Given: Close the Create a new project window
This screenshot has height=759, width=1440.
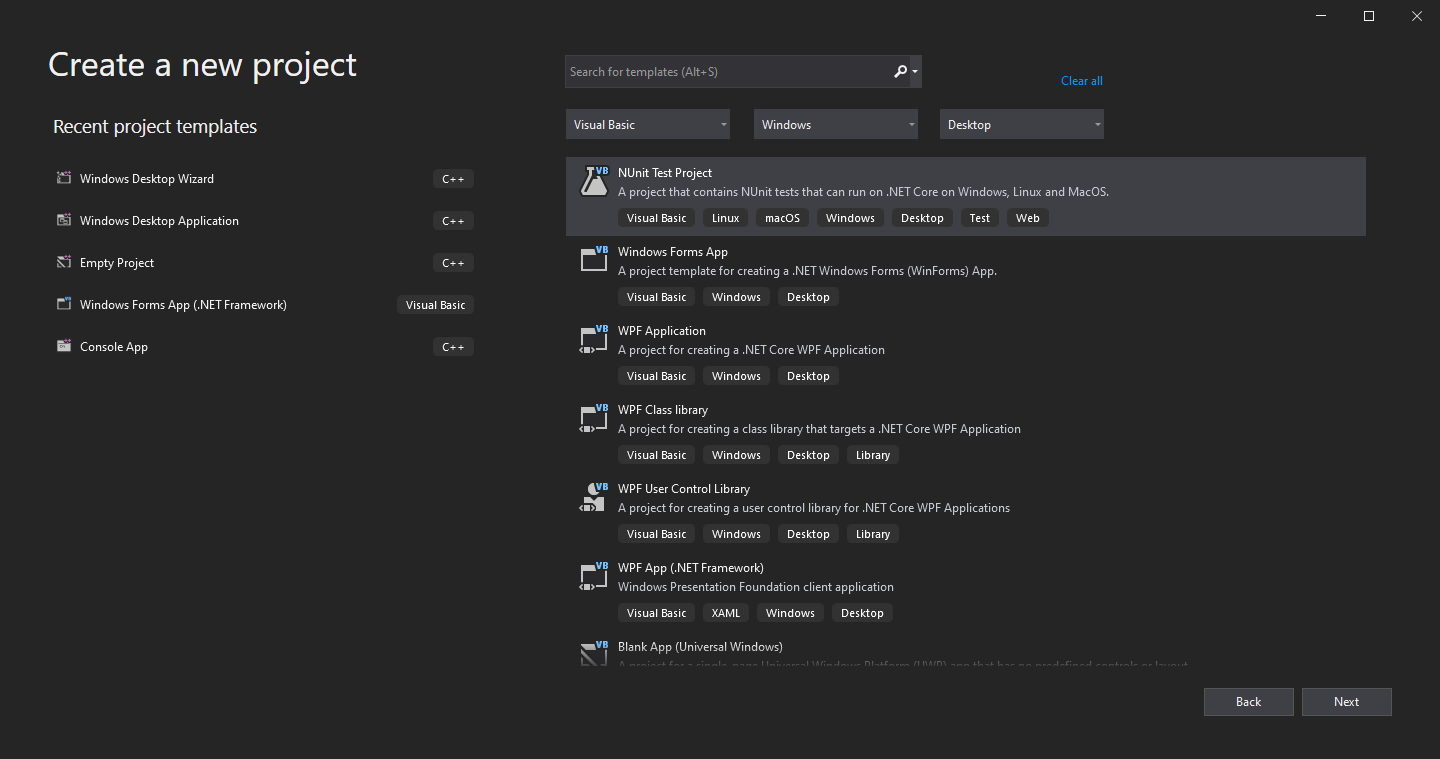Looking at the screenshot, I should coord(1416,15).
